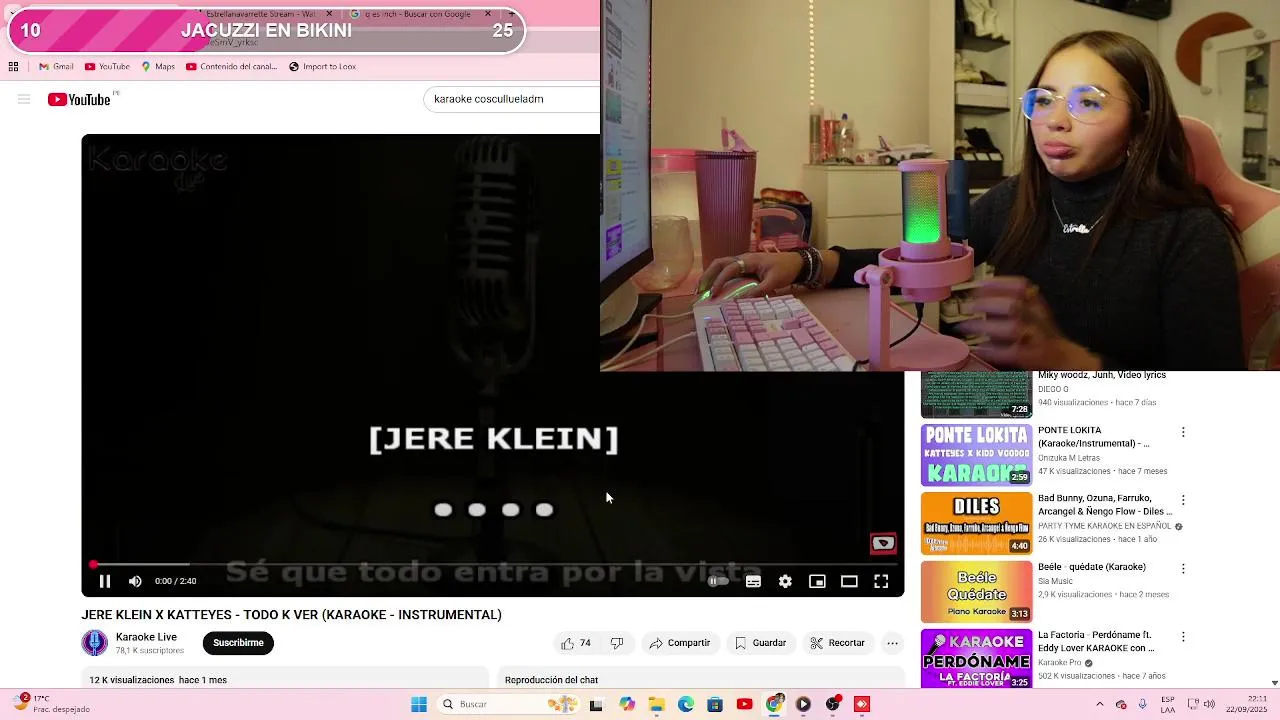Open Copilot from the taskbar
The image size is (1280, 720).
[627, 704]
